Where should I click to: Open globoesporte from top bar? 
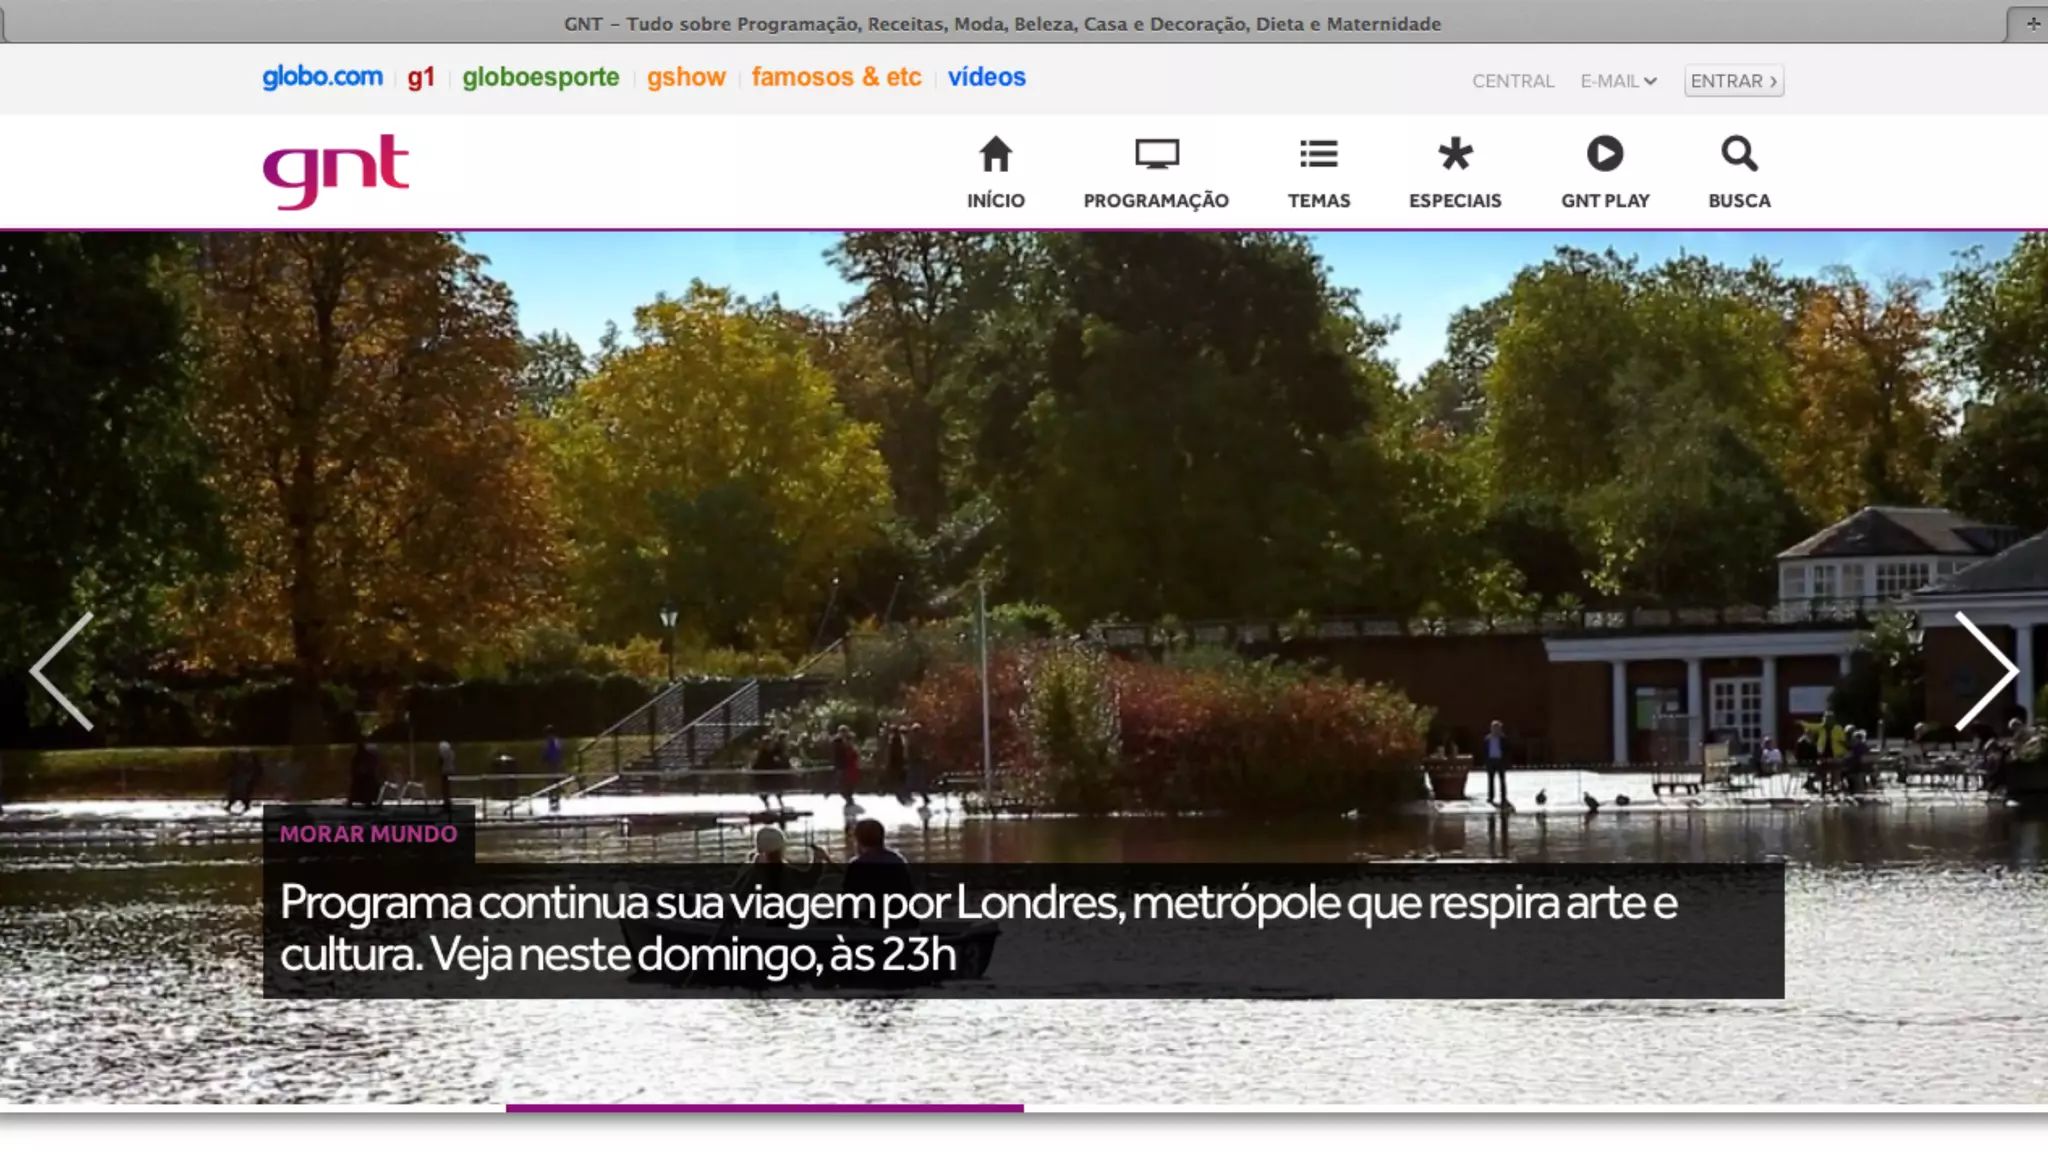[x=540, y=77]
